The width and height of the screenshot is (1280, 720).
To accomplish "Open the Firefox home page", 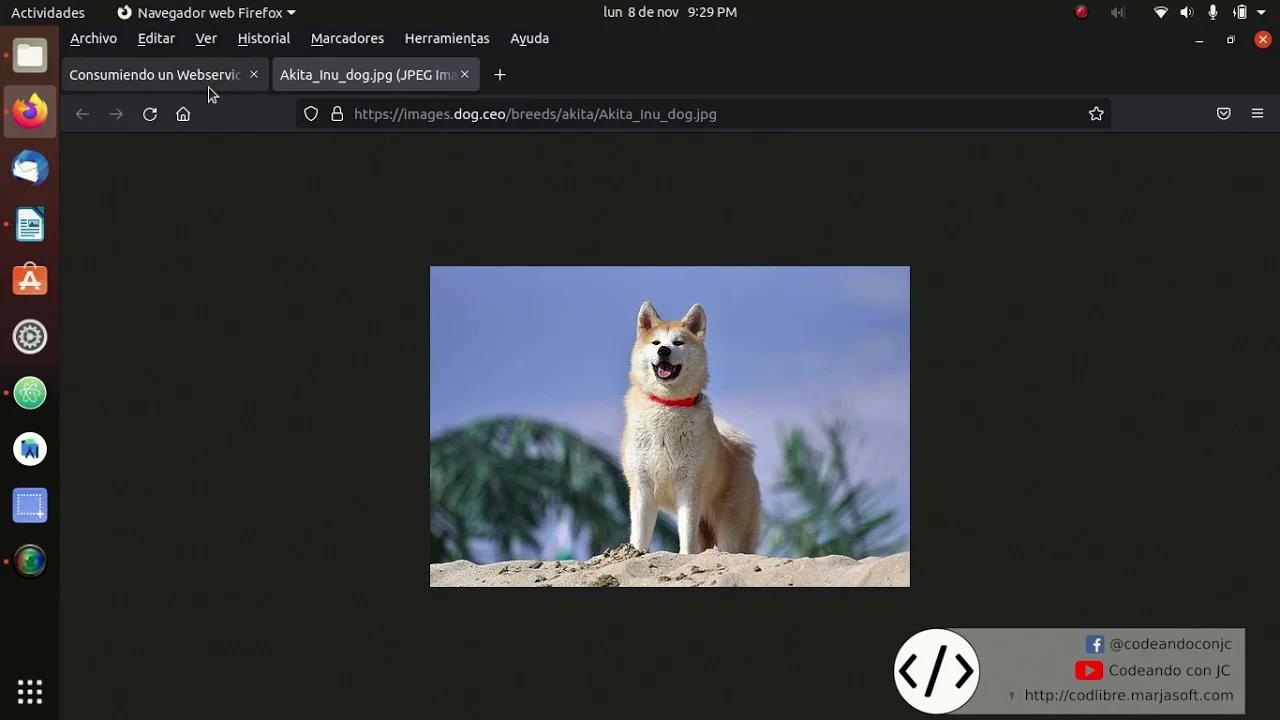I will (183, 114).
